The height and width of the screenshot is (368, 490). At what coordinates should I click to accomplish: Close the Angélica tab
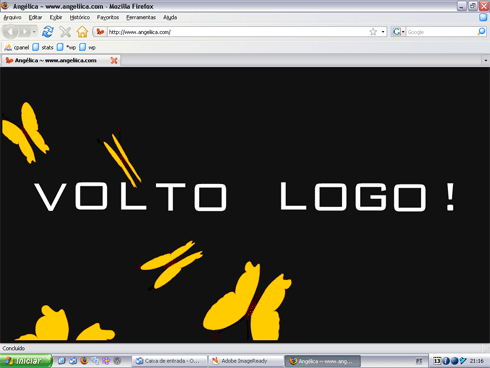(114, 60)
